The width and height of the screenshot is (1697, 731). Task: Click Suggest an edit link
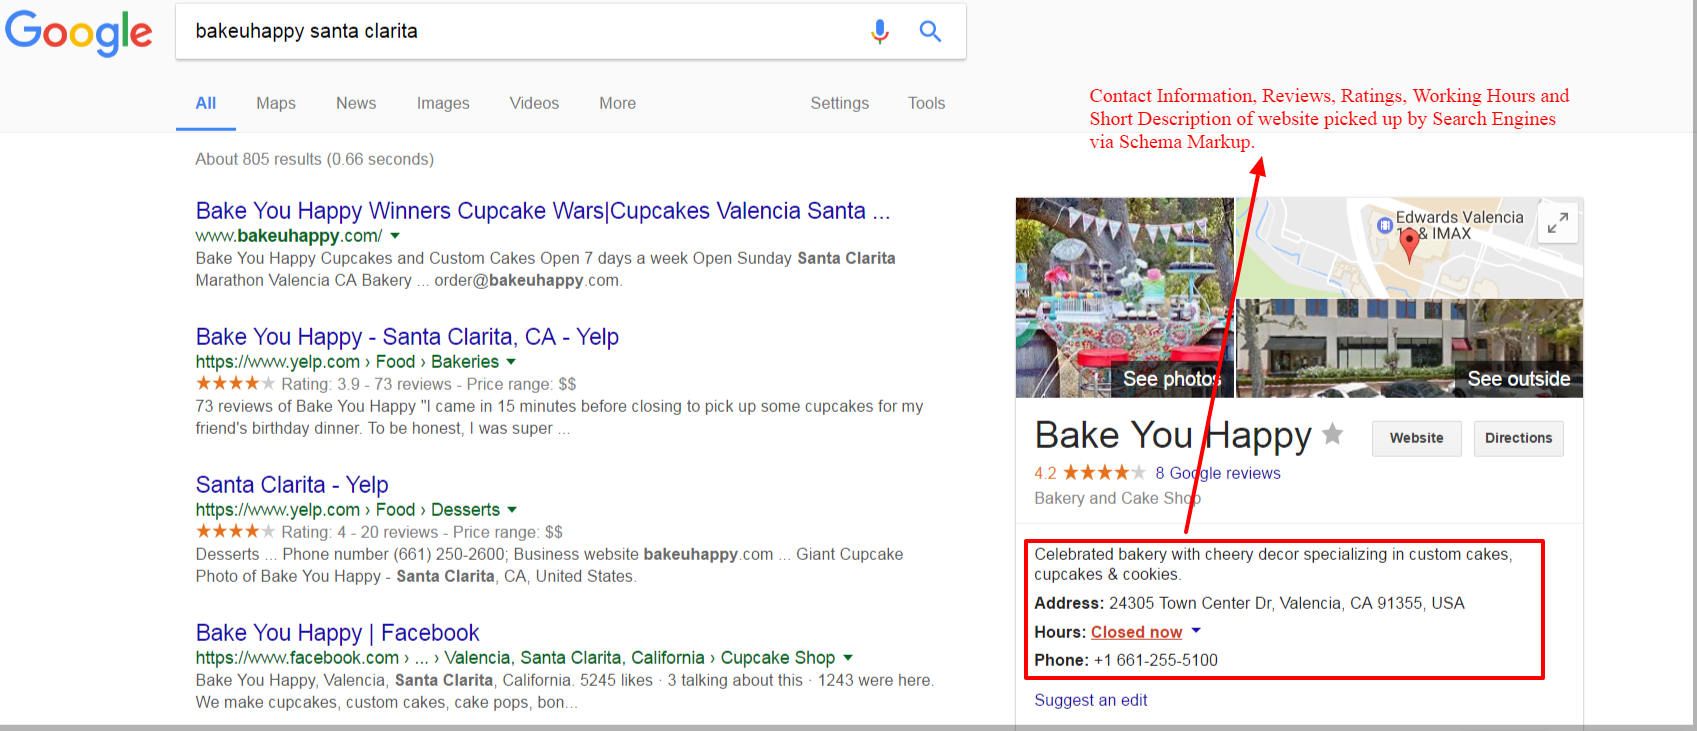coord(1090,700)
